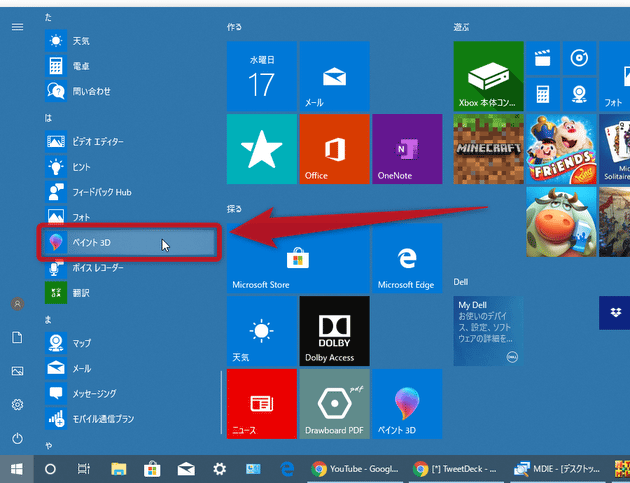Open the Dropbox tile
This screenshot has width=630, height=483.
[x=614, y=313]
